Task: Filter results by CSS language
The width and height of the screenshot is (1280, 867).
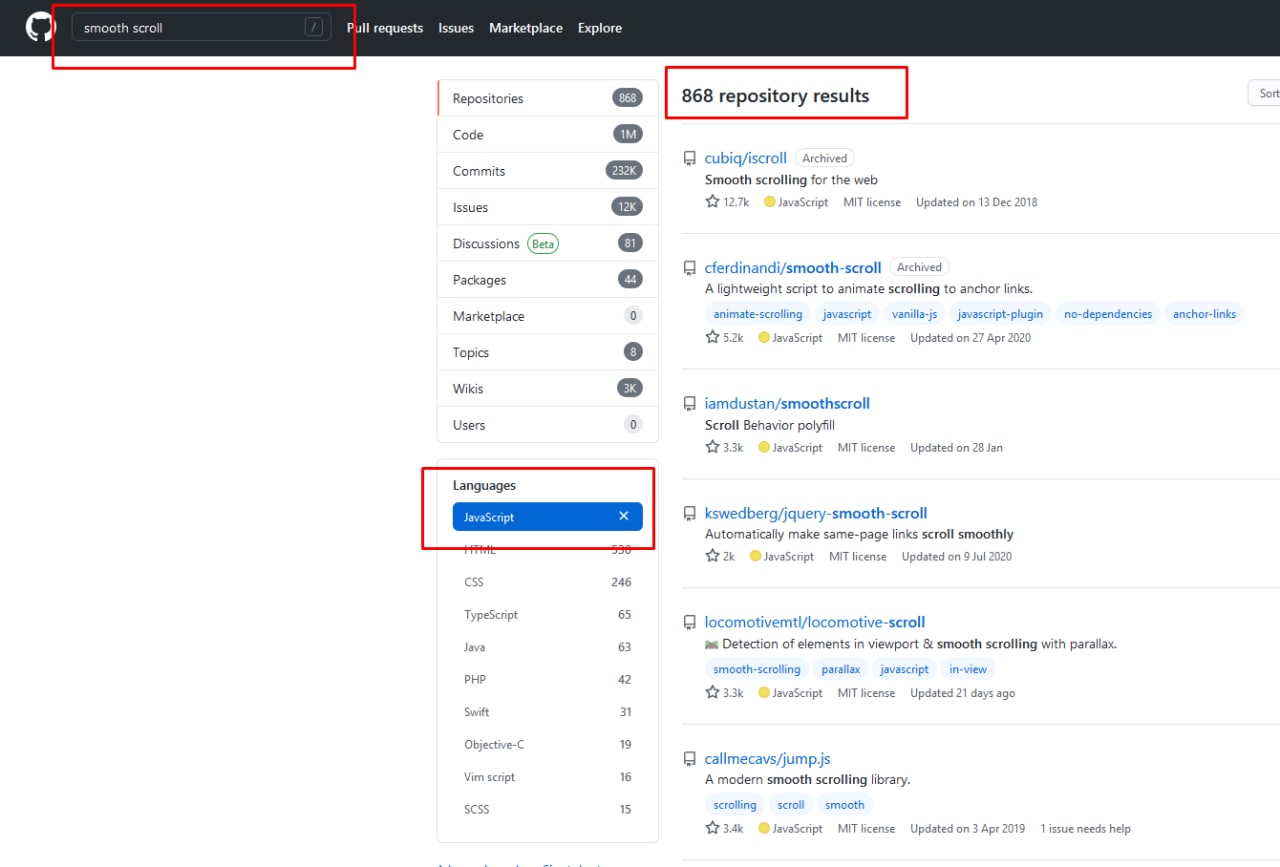Action: (x=548, y=582)
